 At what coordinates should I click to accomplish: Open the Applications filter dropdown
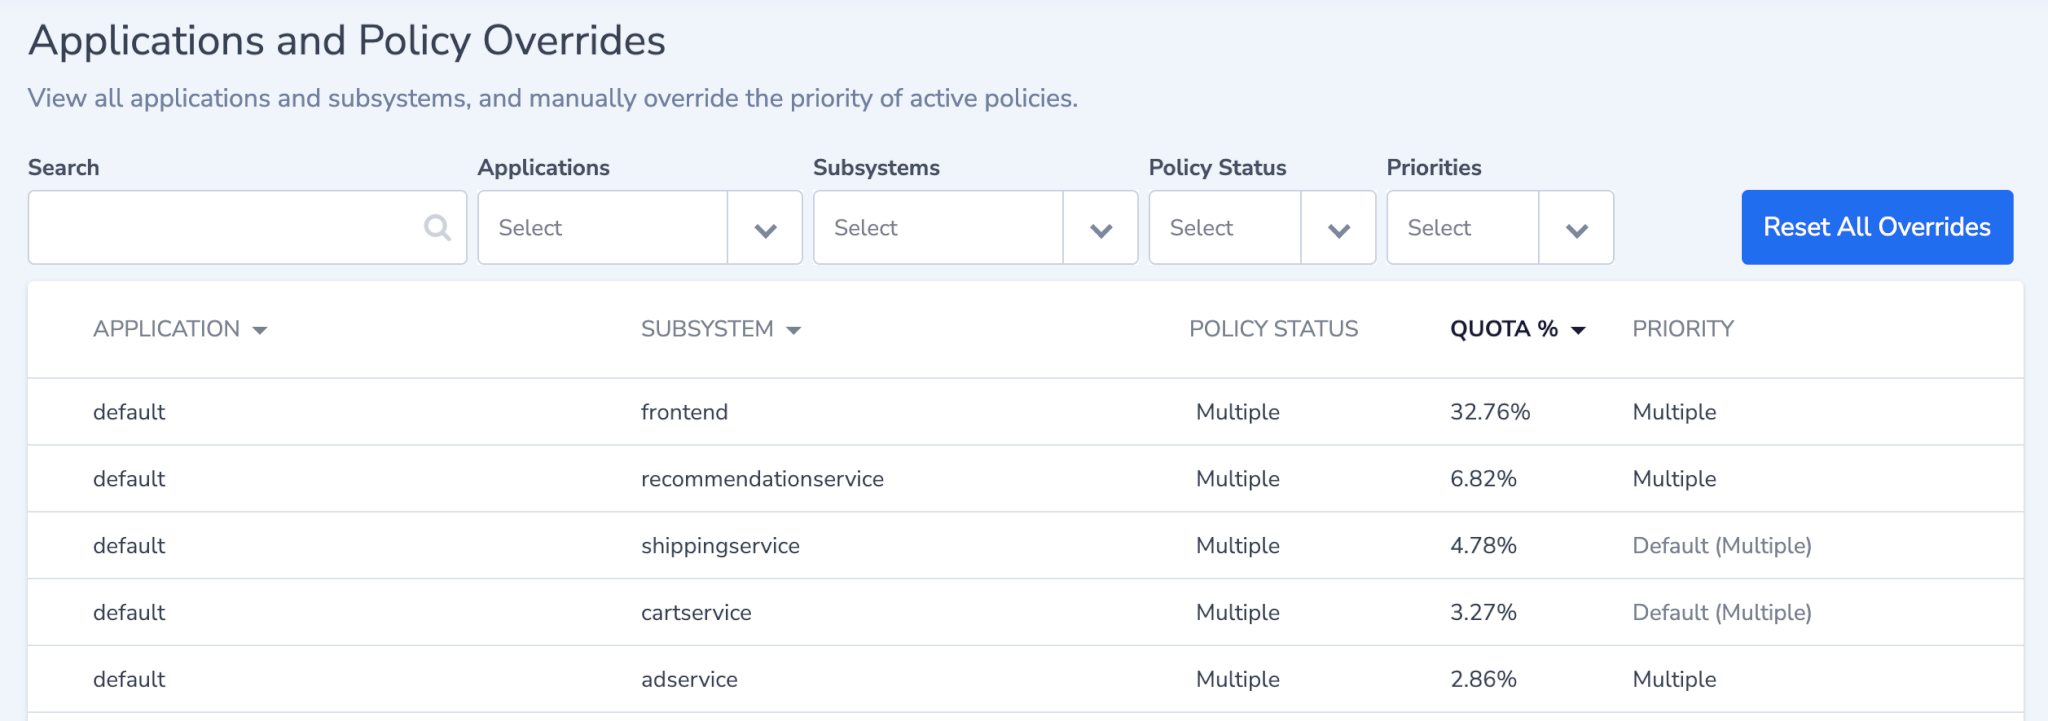click(640, 228)
